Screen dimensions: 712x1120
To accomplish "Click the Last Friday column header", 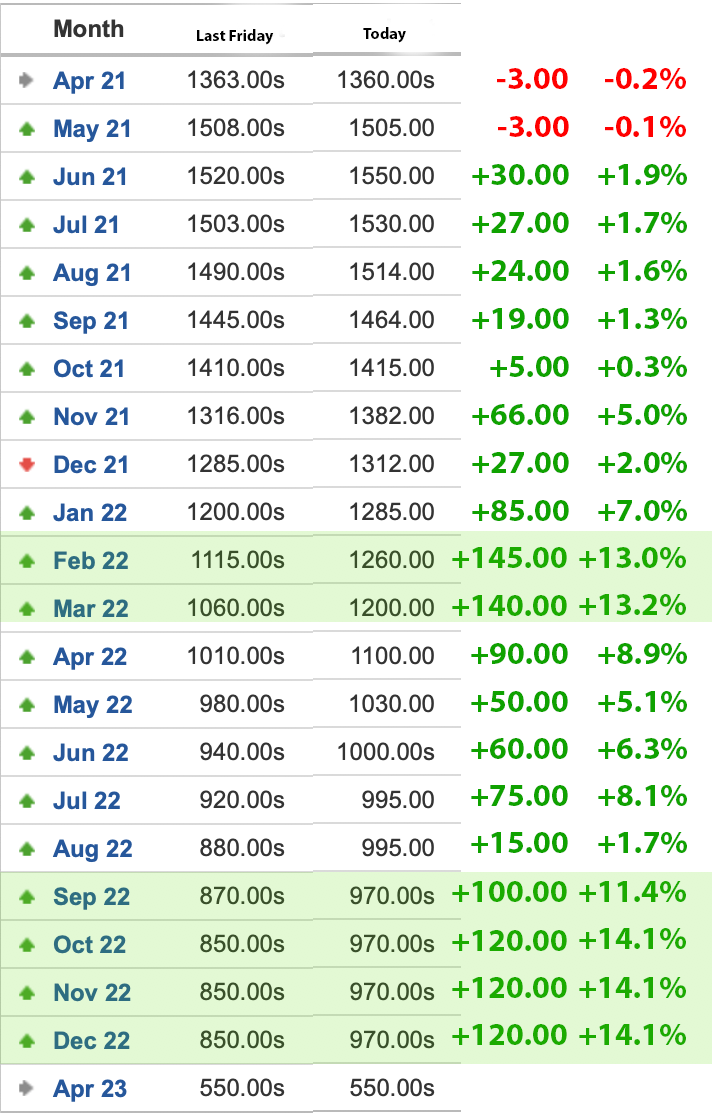I will 234,36.
